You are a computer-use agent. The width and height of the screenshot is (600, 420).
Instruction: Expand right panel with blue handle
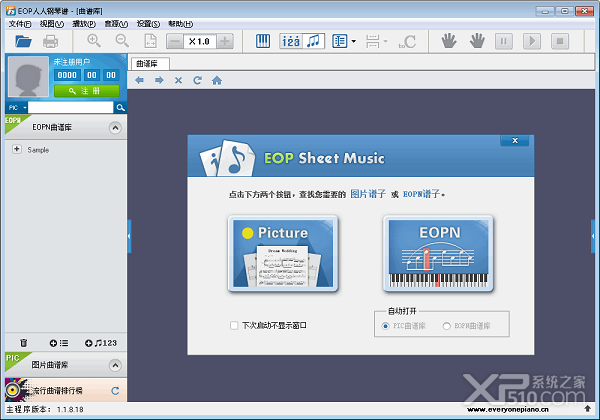pyautogui.click(x=593, y=236)
